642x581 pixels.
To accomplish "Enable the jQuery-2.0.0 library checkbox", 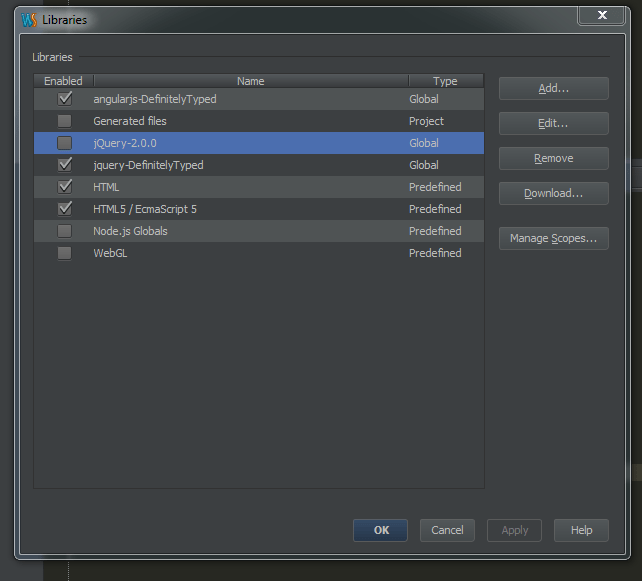I will click(65, 143).
